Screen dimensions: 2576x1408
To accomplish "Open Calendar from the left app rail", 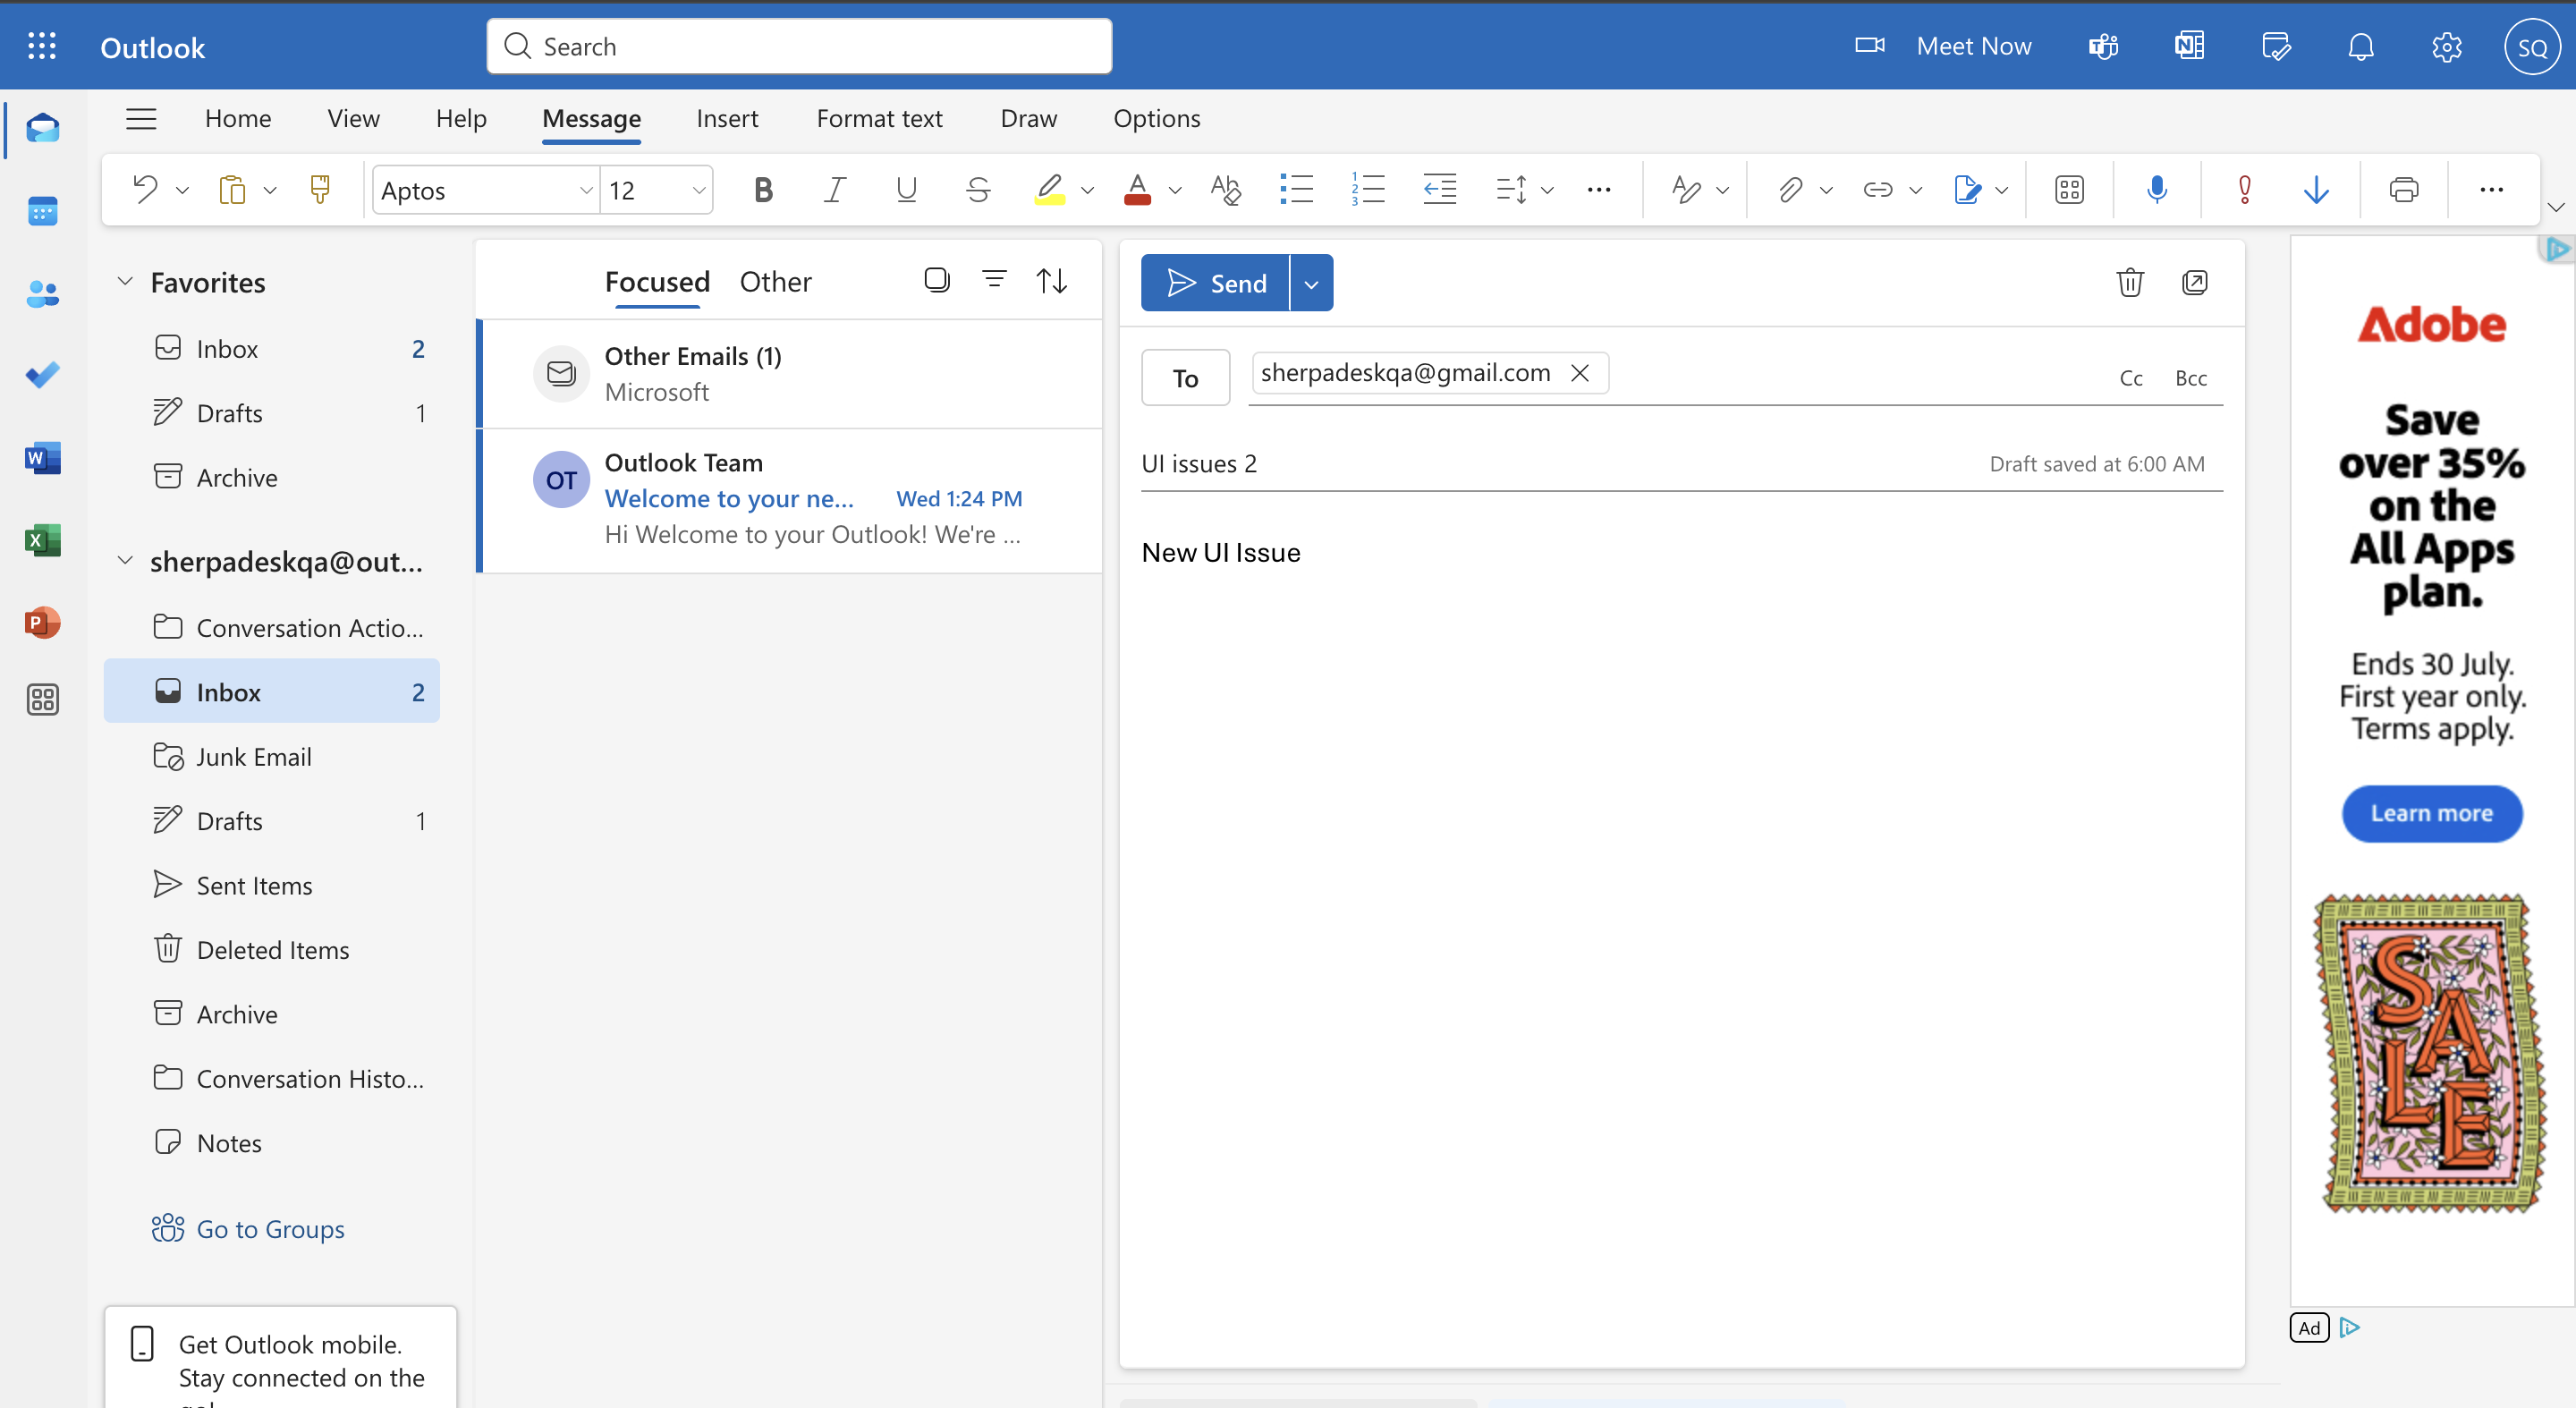I will tap(42, 211).
